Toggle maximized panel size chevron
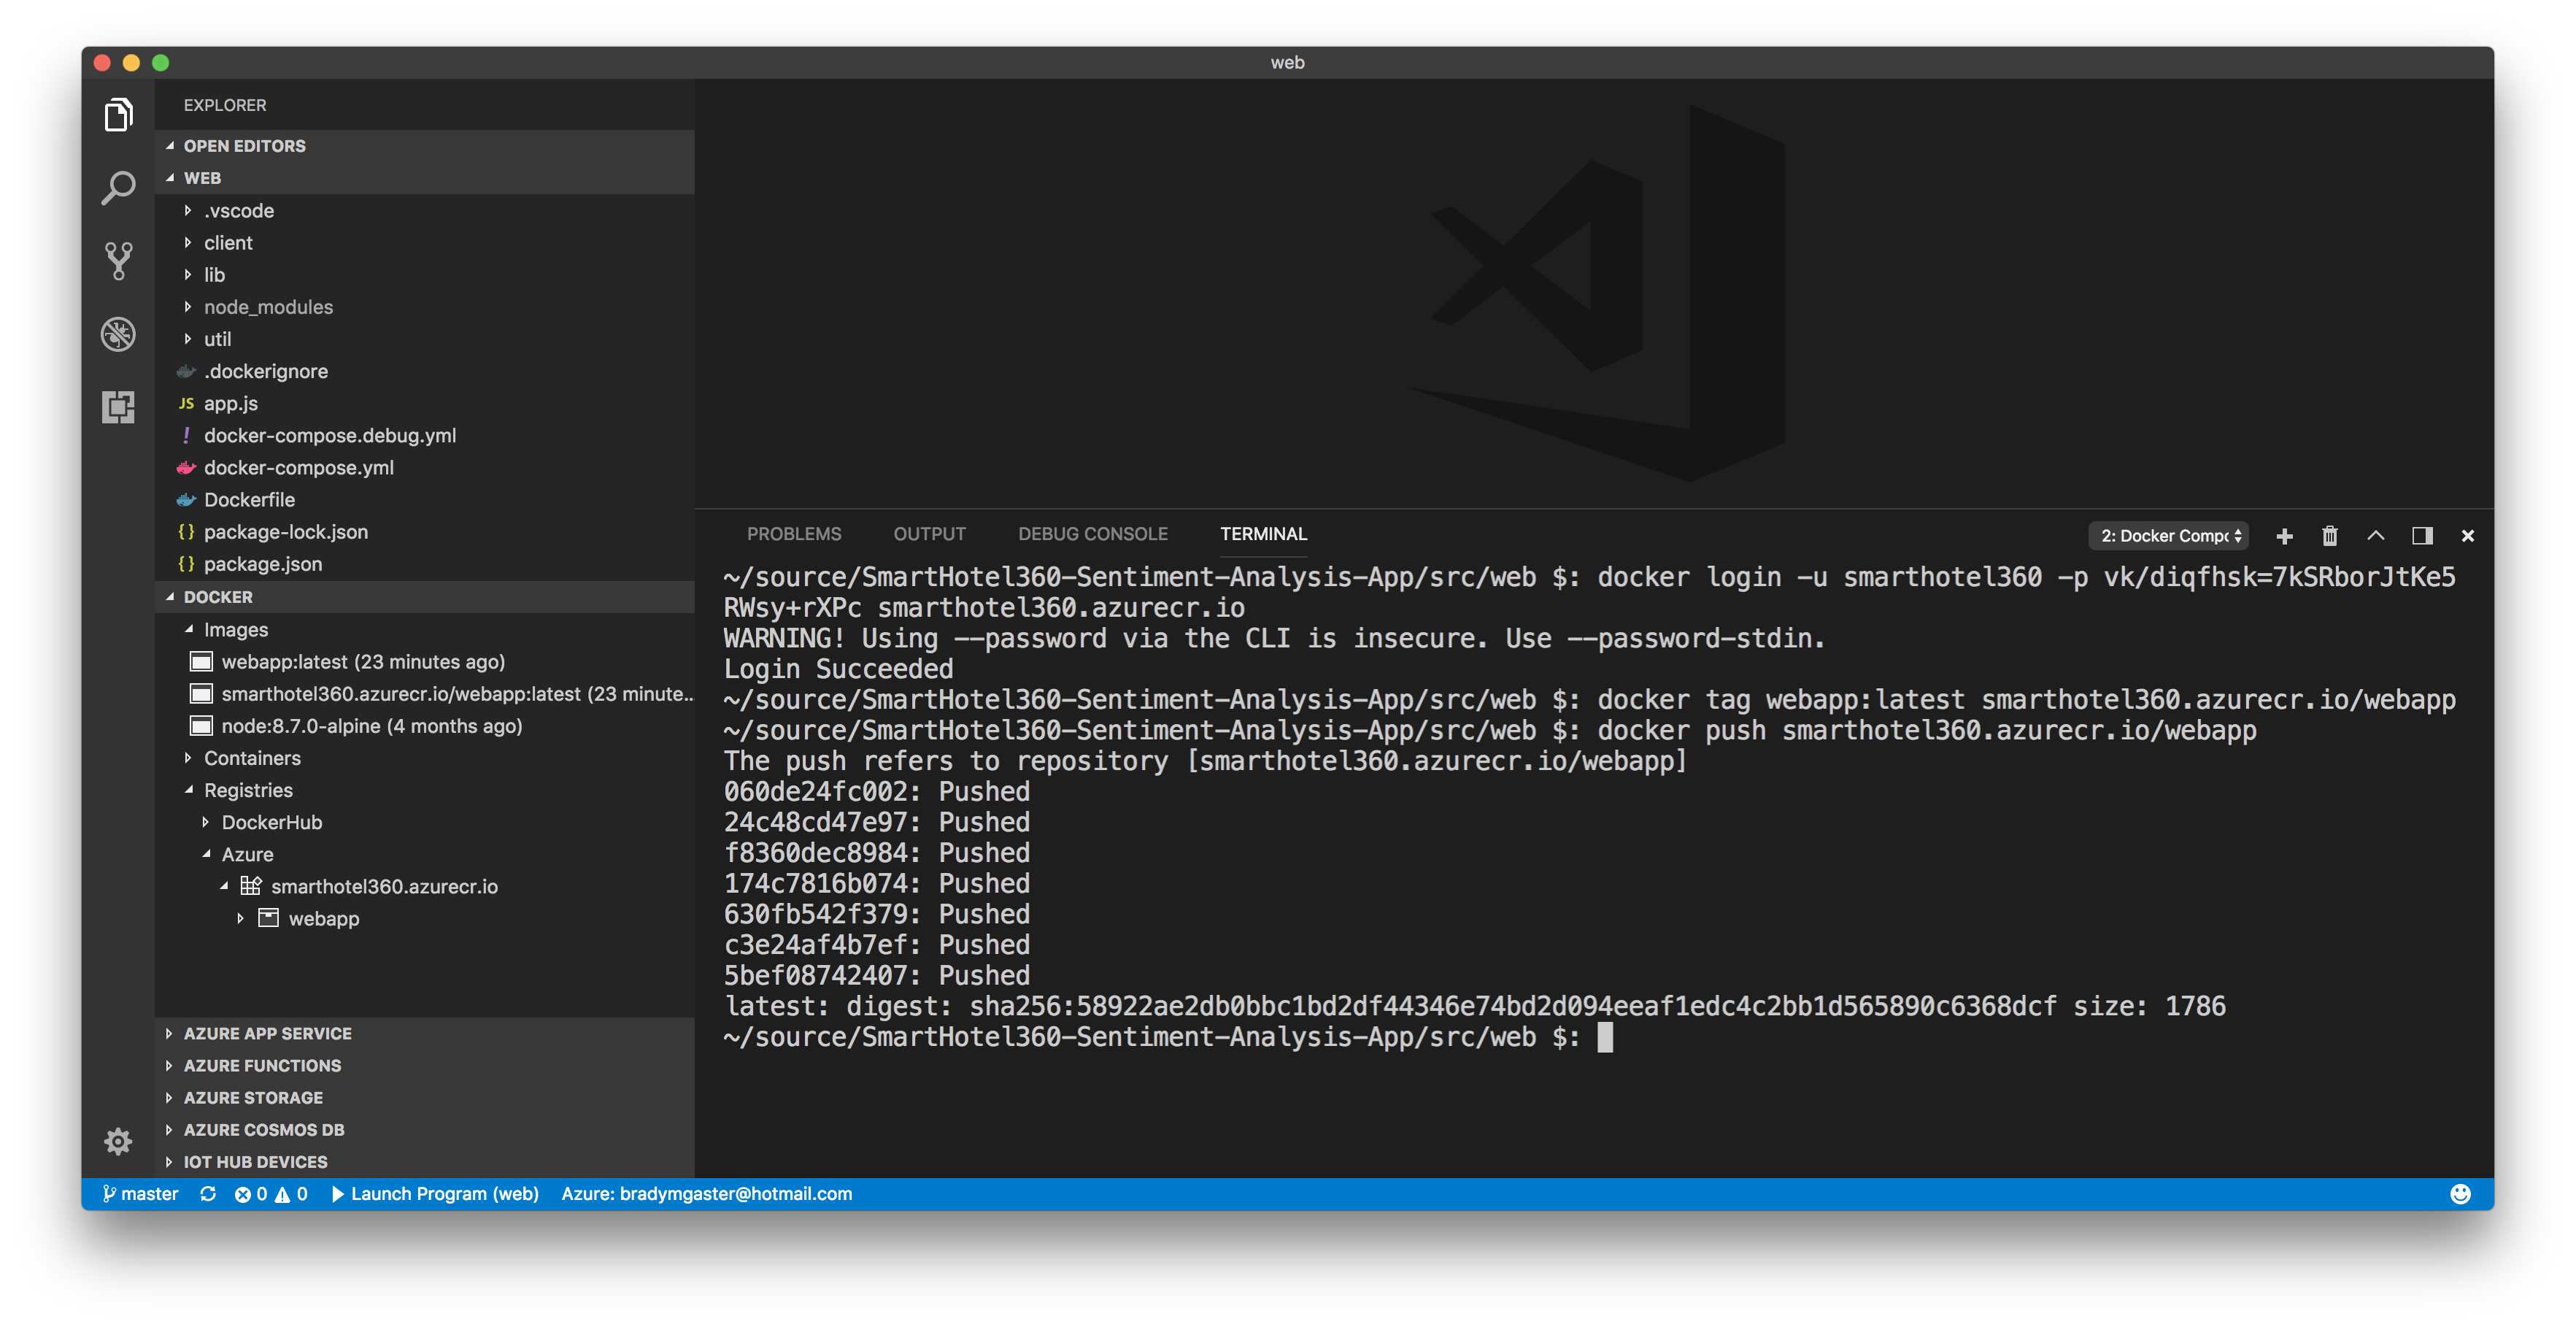The image size is (2576, 1327). pos(2376,536)
